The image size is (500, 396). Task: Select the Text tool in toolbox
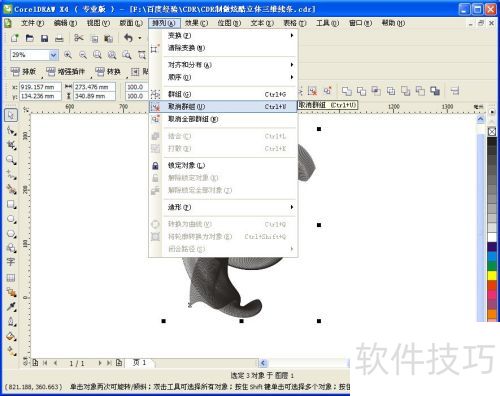[11, 262]
